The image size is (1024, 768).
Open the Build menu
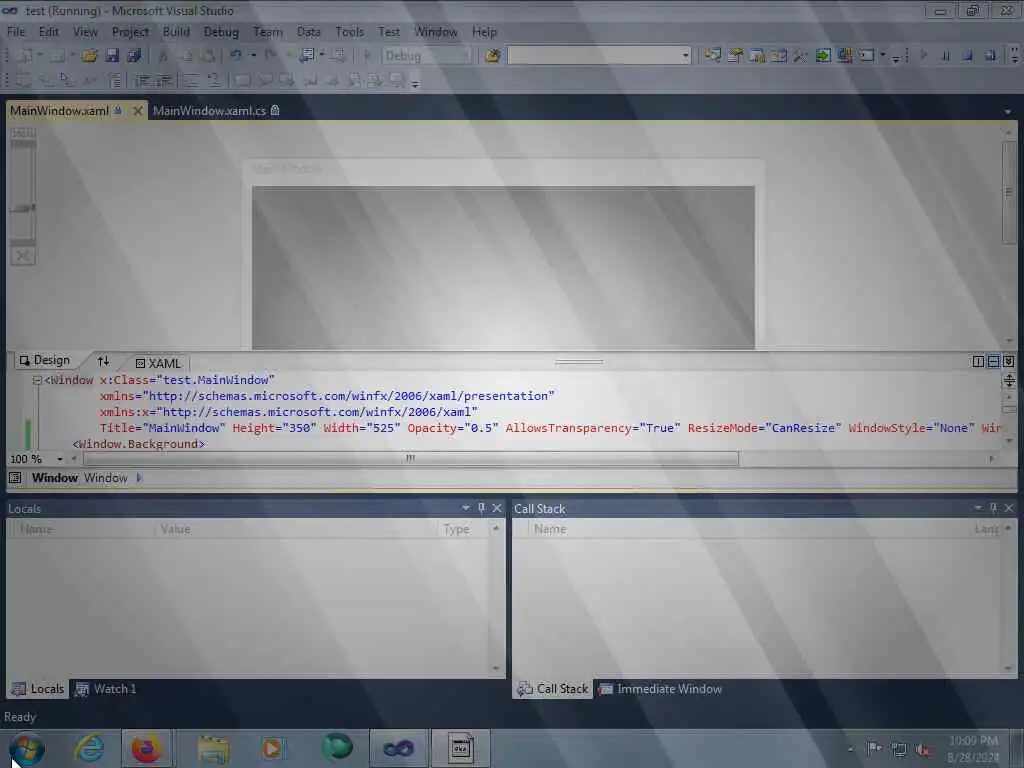pos(176,32)
